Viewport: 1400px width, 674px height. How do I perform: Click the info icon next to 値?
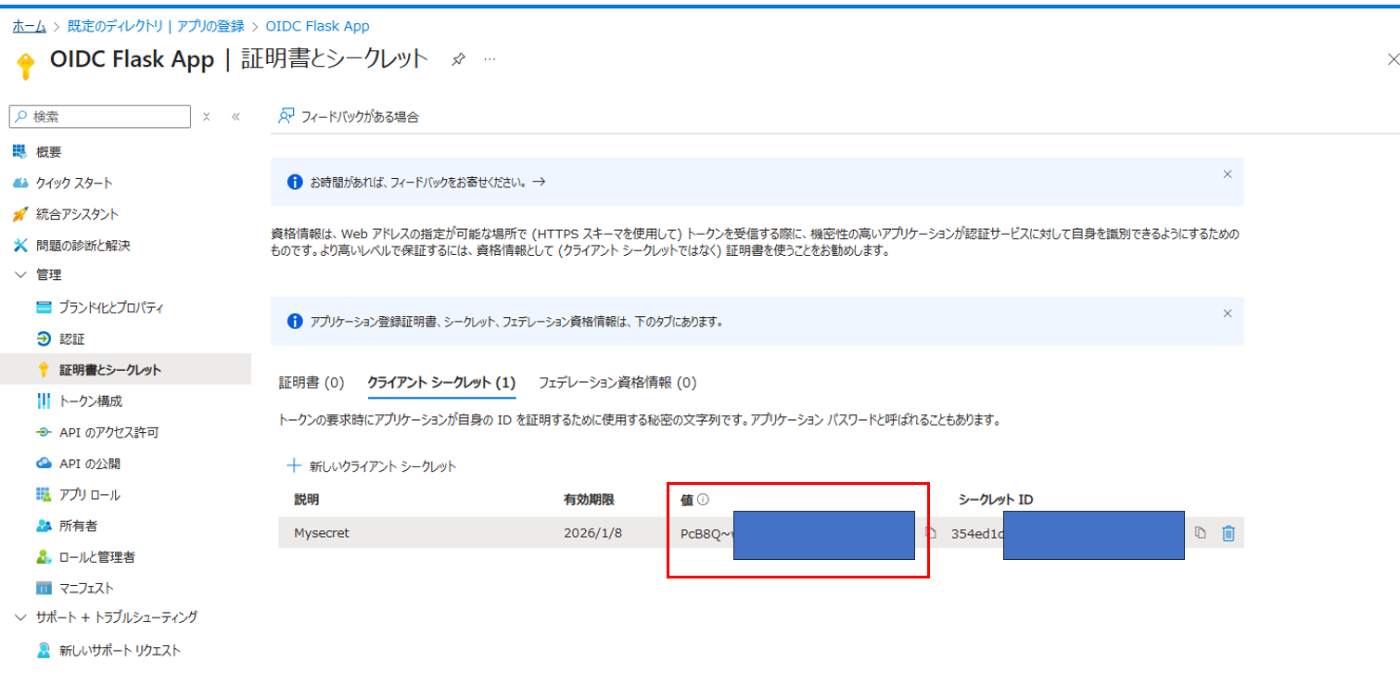[x=703, y=499]
